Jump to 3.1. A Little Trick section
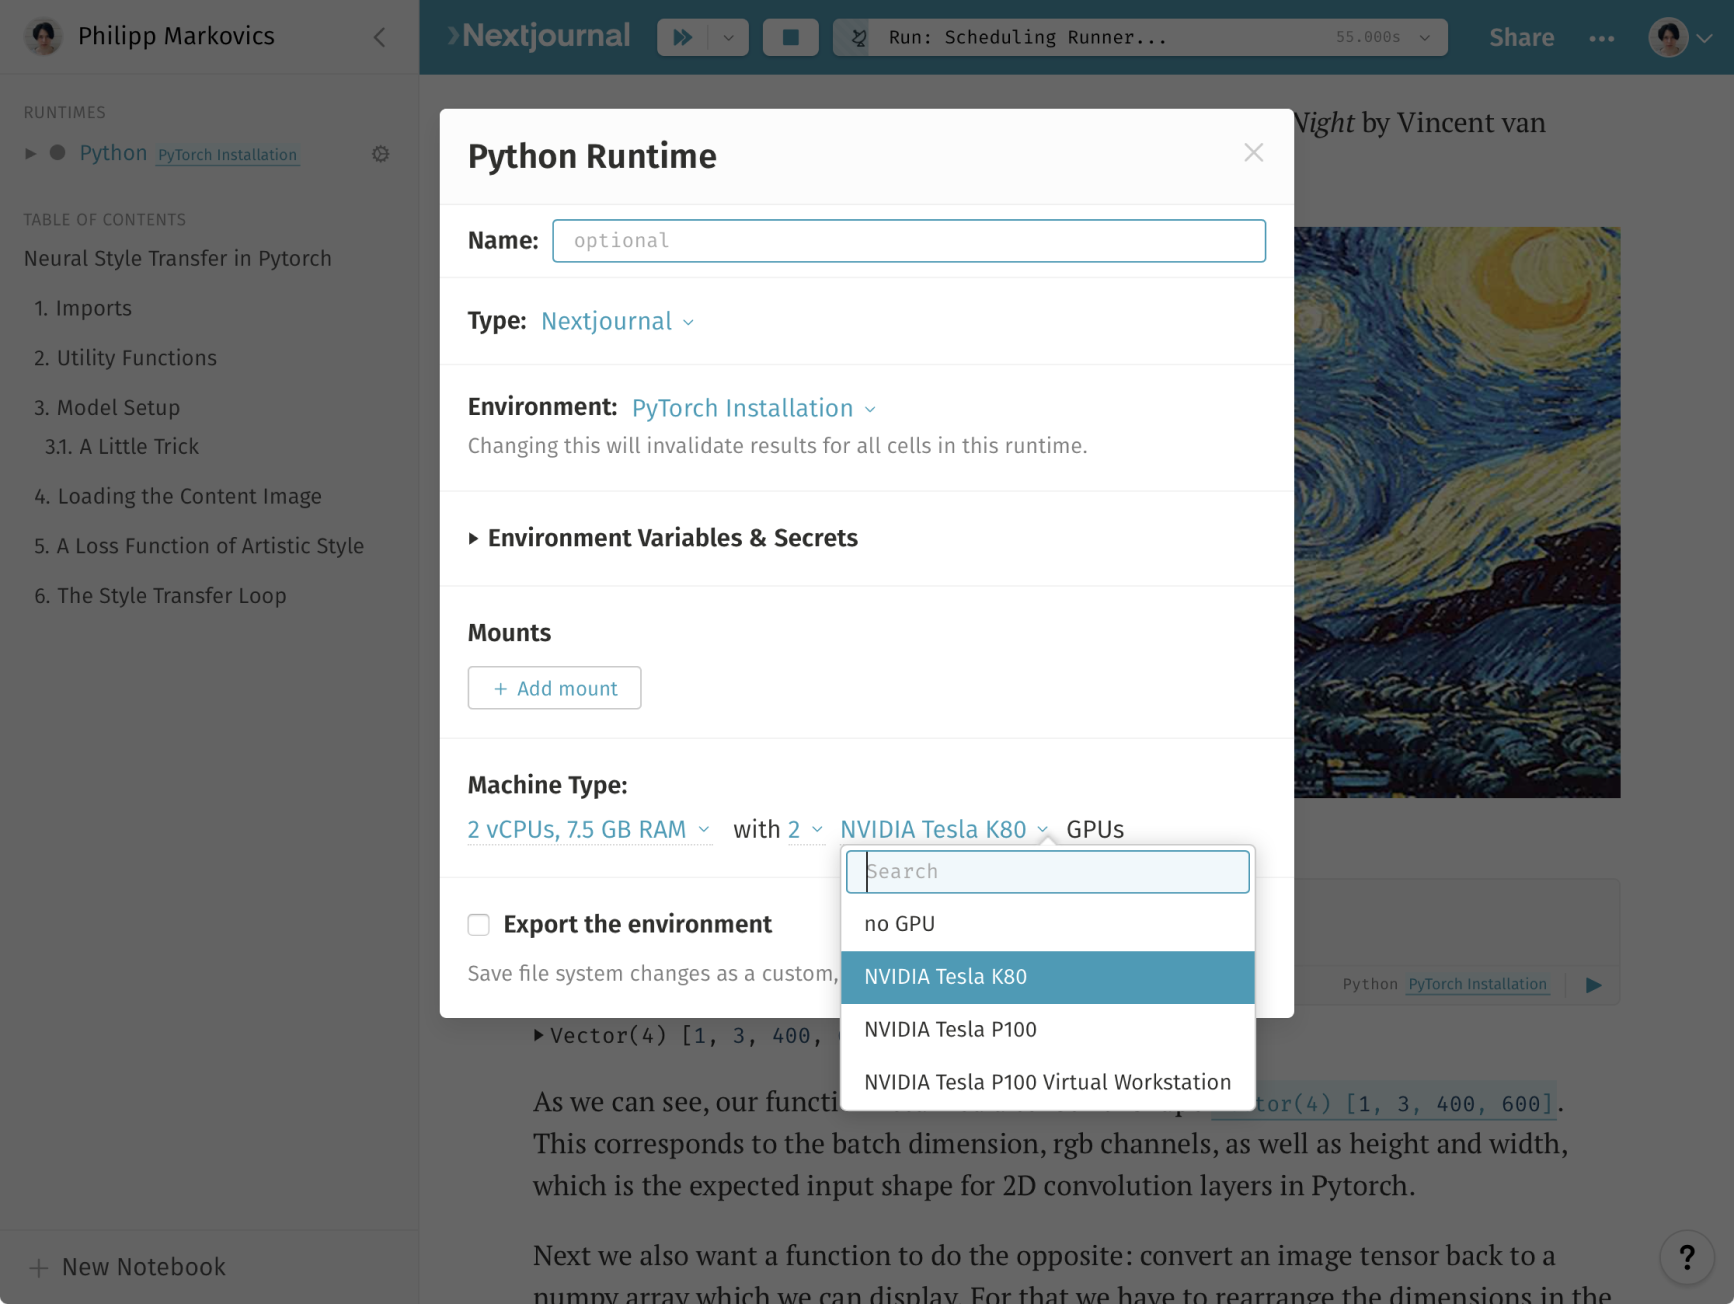This screenshot has width=1734, height=1304. tap(121, 447)
